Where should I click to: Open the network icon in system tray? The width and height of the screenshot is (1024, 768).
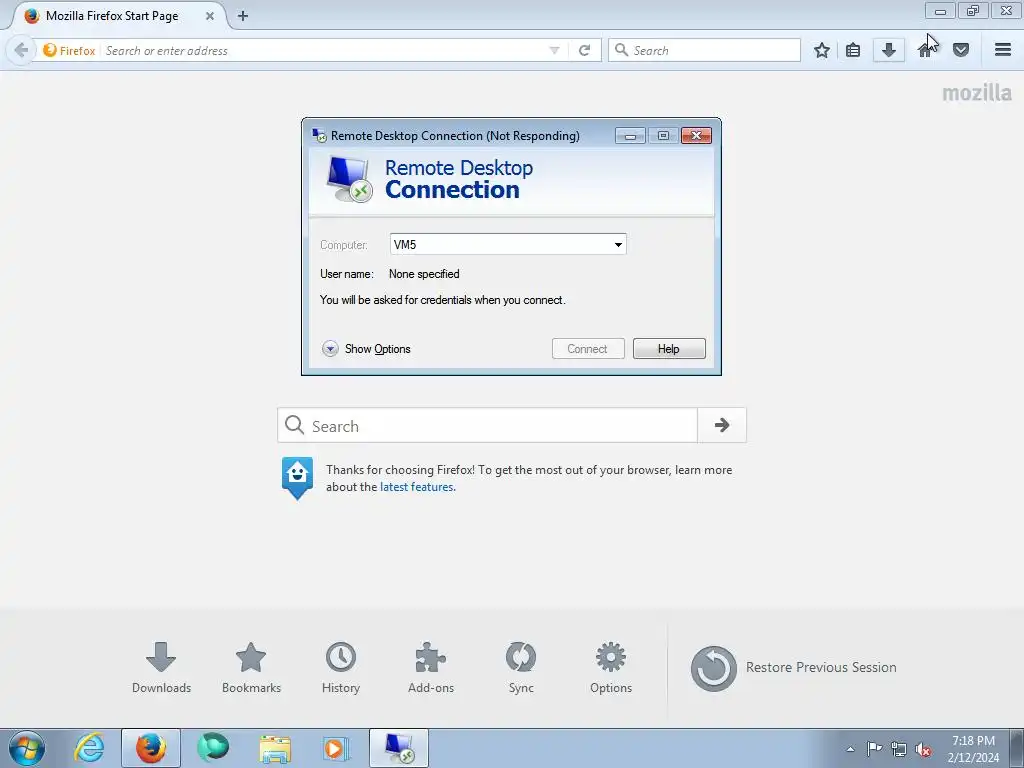(899, 749)
